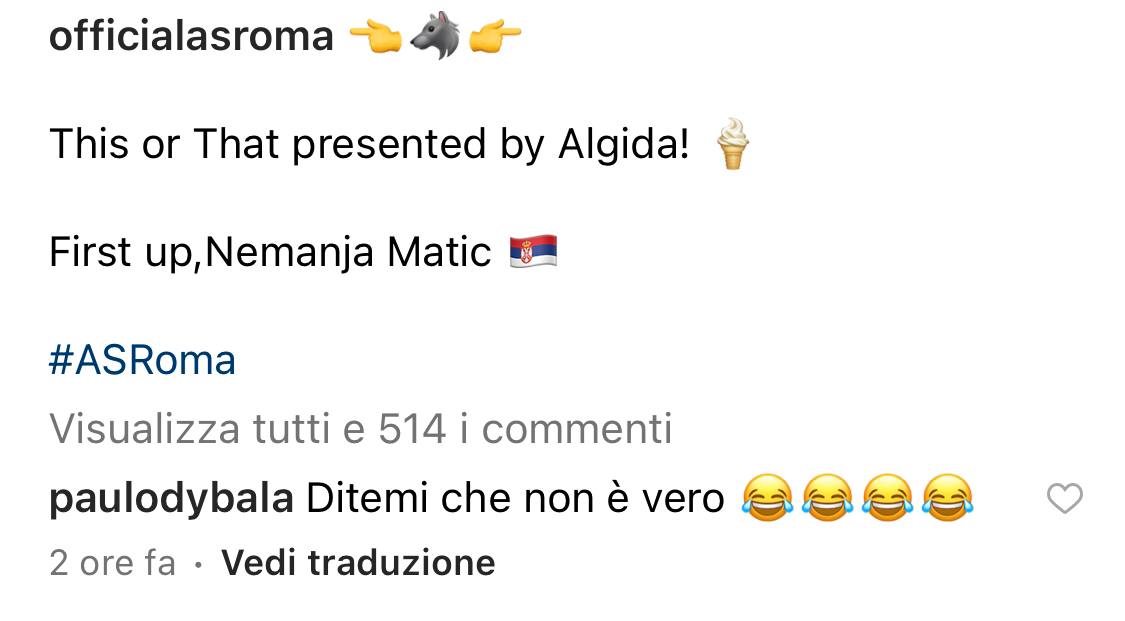
Task: Tap Vedi traduzione to translate the comment
Action: click(358, 563)
